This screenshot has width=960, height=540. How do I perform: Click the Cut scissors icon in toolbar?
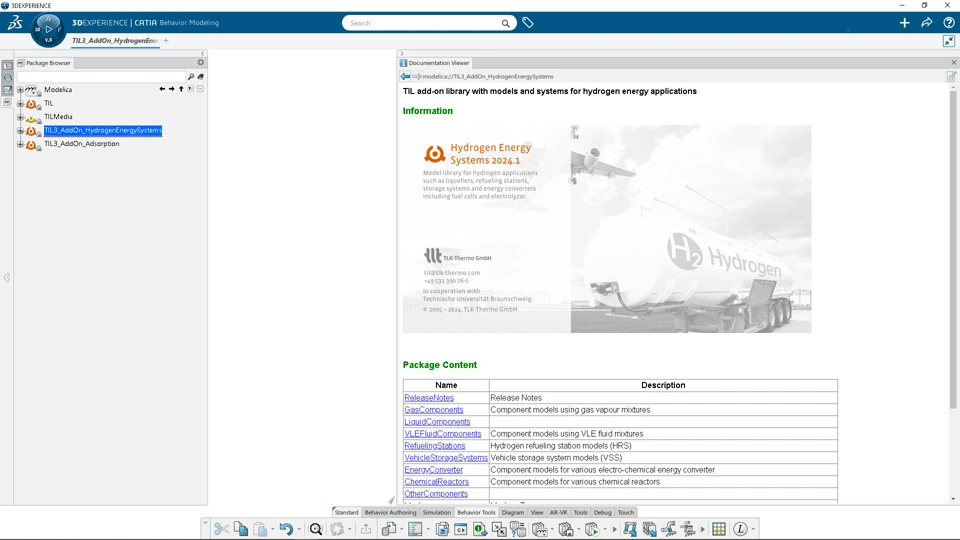[221, 528]
